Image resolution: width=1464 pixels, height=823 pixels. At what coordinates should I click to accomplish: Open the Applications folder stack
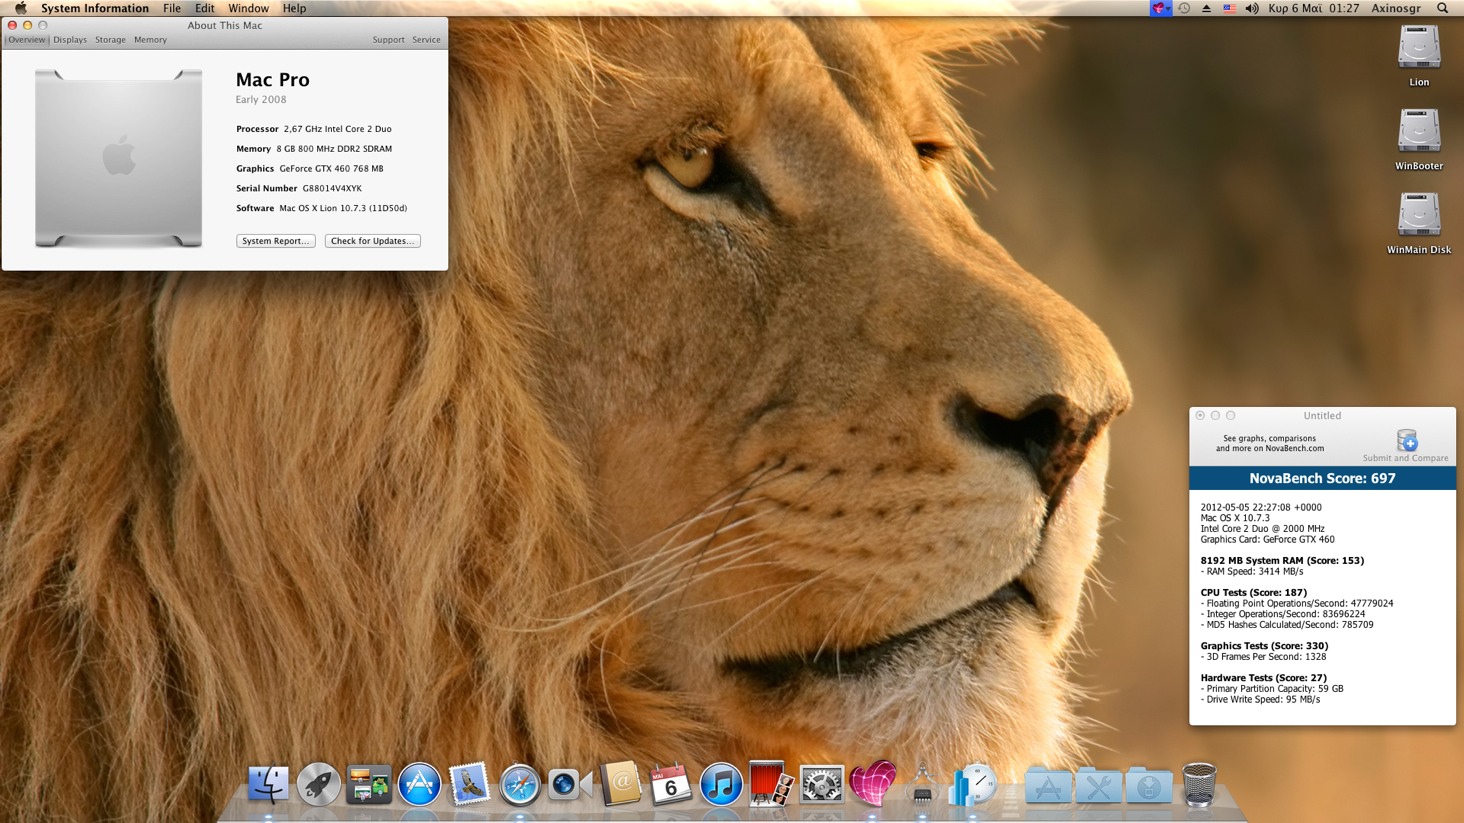(1048, 786)
